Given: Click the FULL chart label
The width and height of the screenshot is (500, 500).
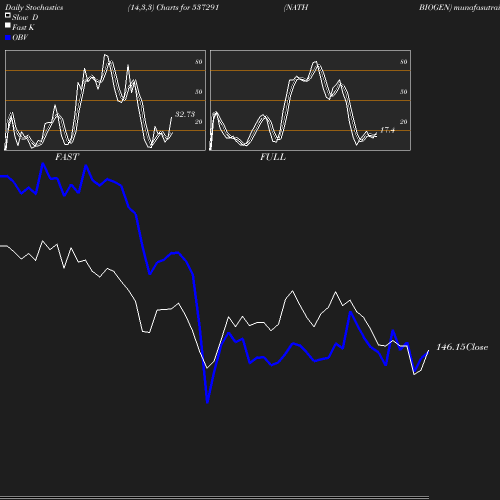Looking at the screenshot, I should 273,157.
